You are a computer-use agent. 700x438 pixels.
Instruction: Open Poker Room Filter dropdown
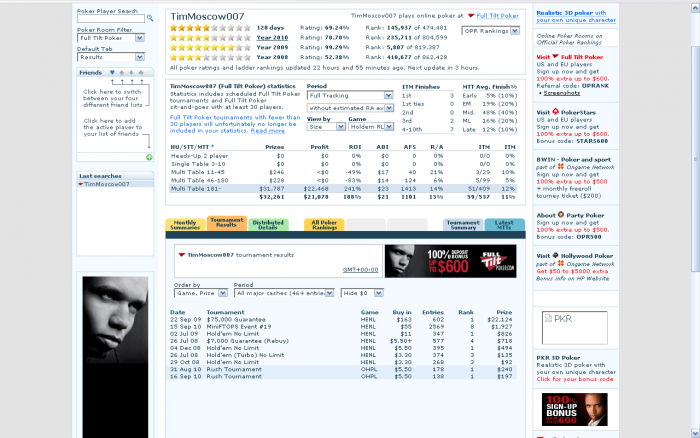[x=111, y=38]
